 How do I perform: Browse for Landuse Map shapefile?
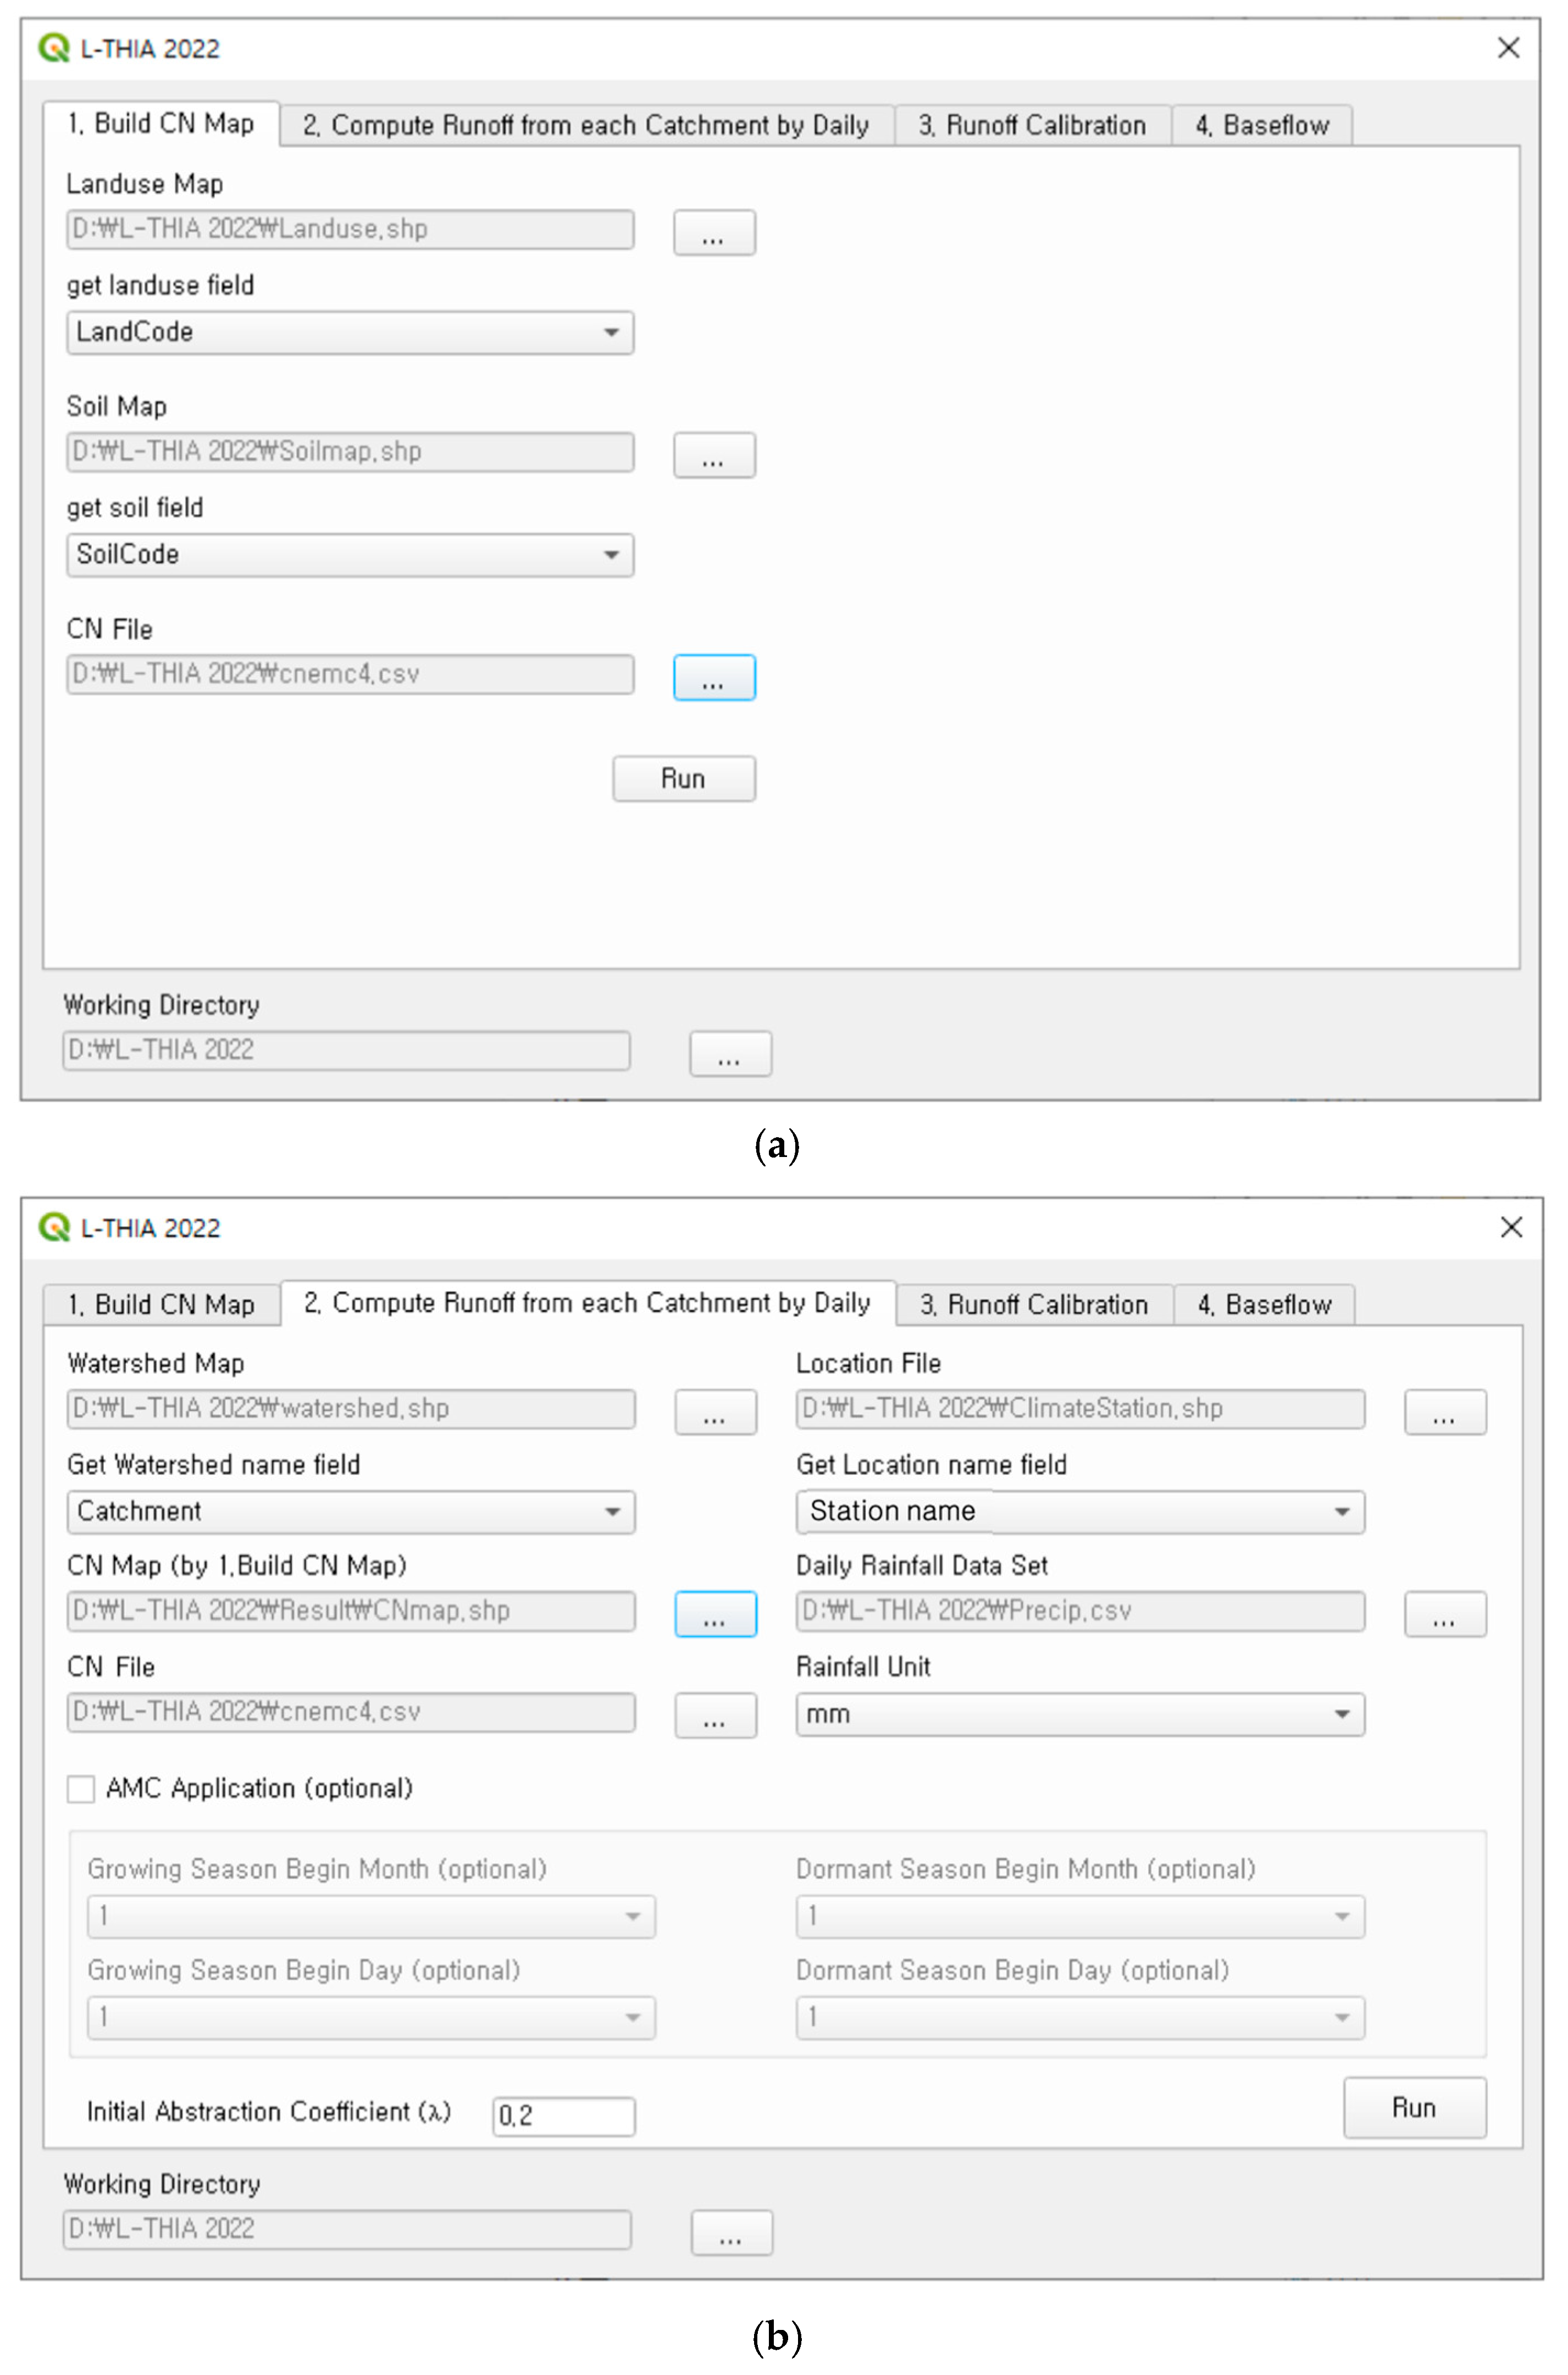(713, 232)
